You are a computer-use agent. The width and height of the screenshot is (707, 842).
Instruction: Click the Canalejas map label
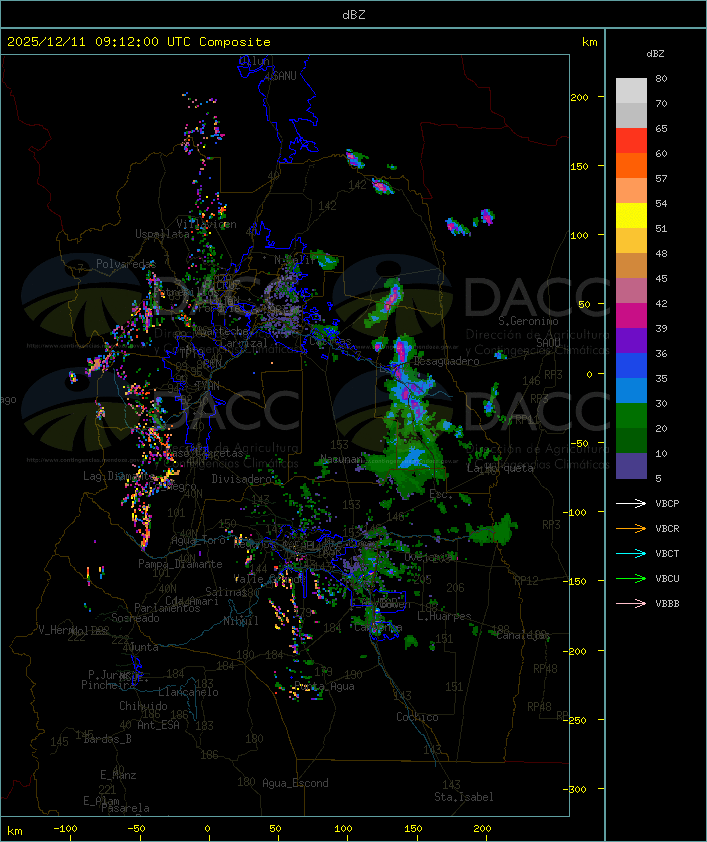point(523,636)
